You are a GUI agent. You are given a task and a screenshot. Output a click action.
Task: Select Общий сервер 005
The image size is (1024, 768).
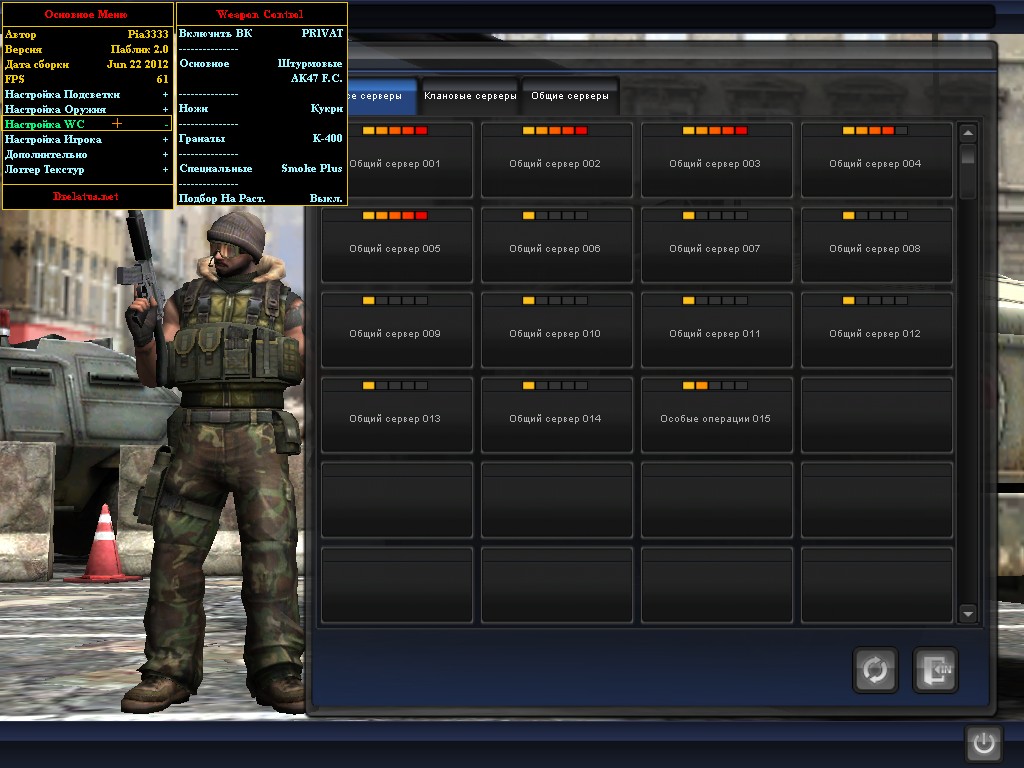(x=396, y=245)
